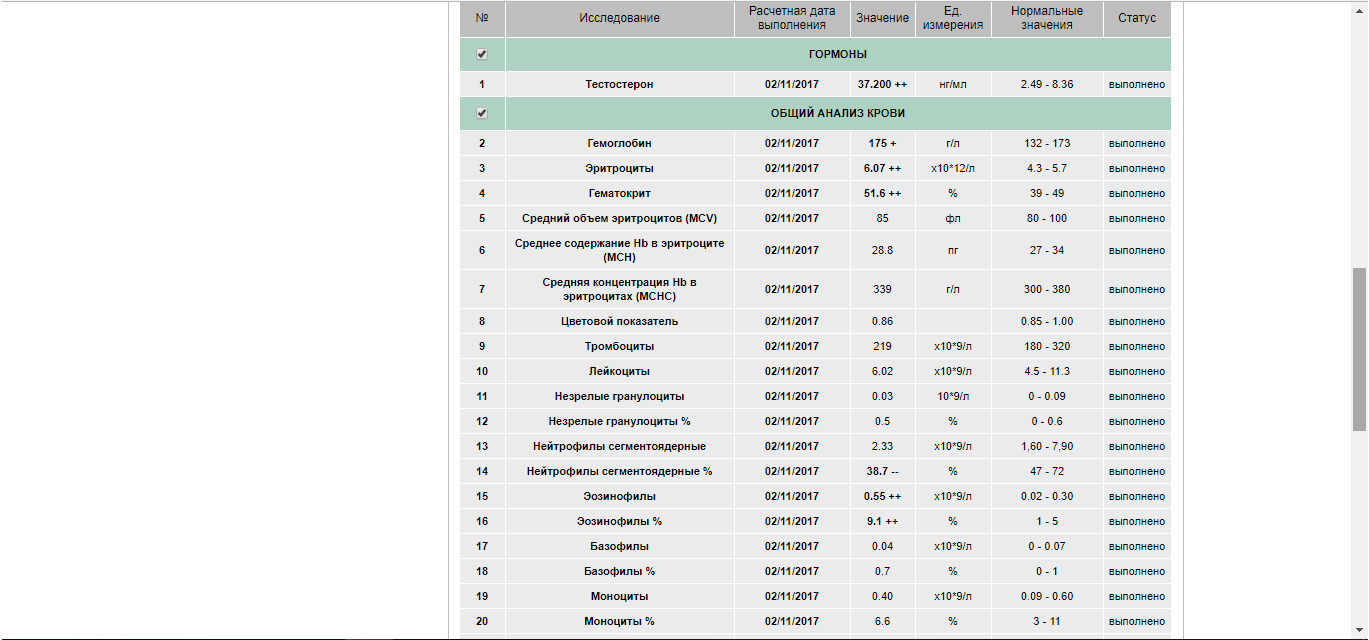Click the Исследование column header
Viewport: 1369px width, 640px height.
(x=619, y=18)
